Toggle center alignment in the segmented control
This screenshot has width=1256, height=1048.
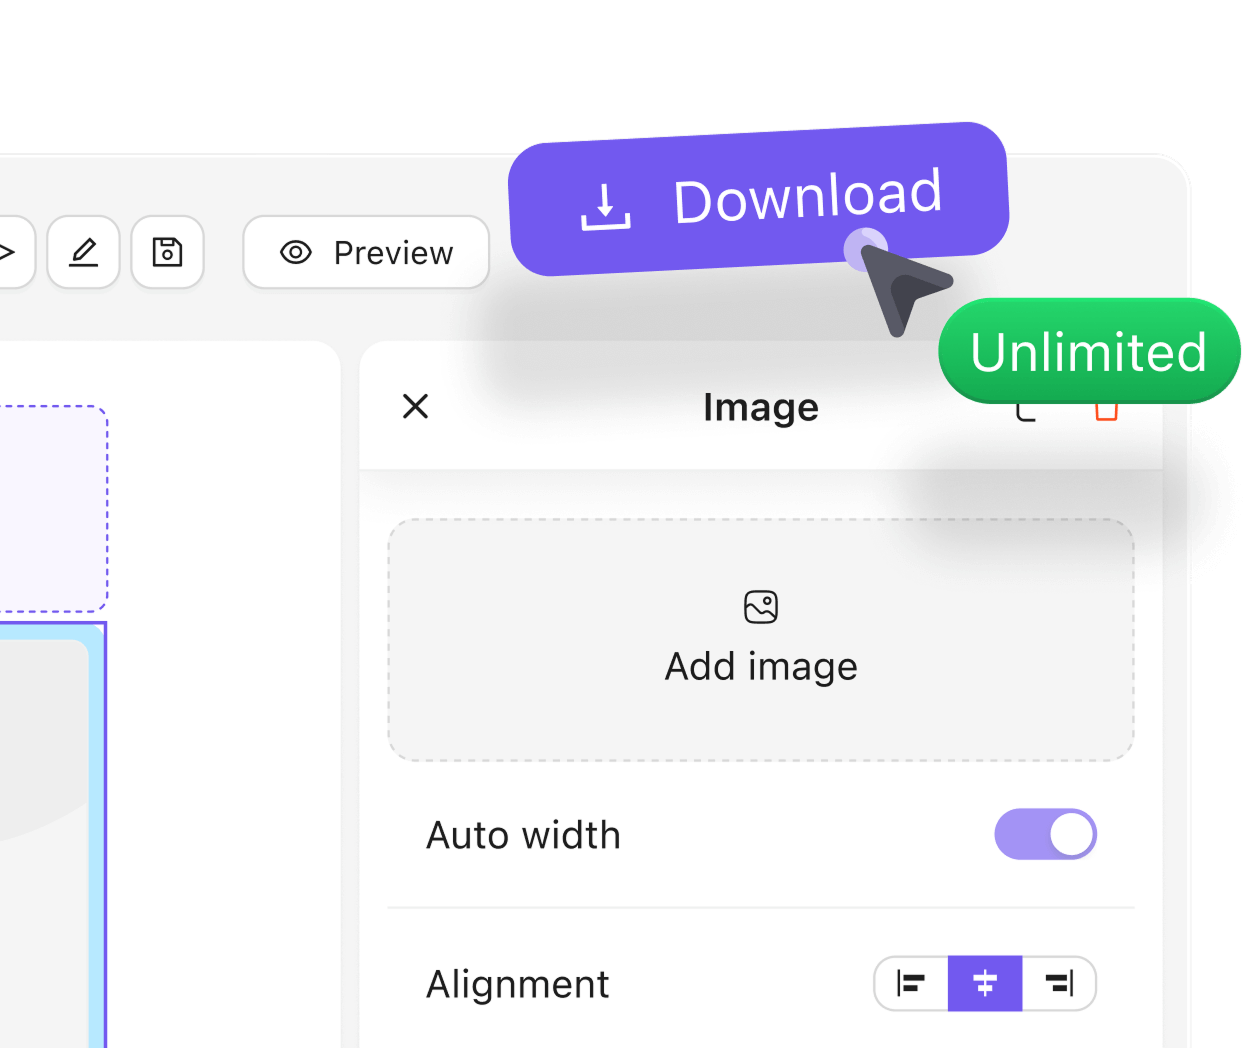985,984
